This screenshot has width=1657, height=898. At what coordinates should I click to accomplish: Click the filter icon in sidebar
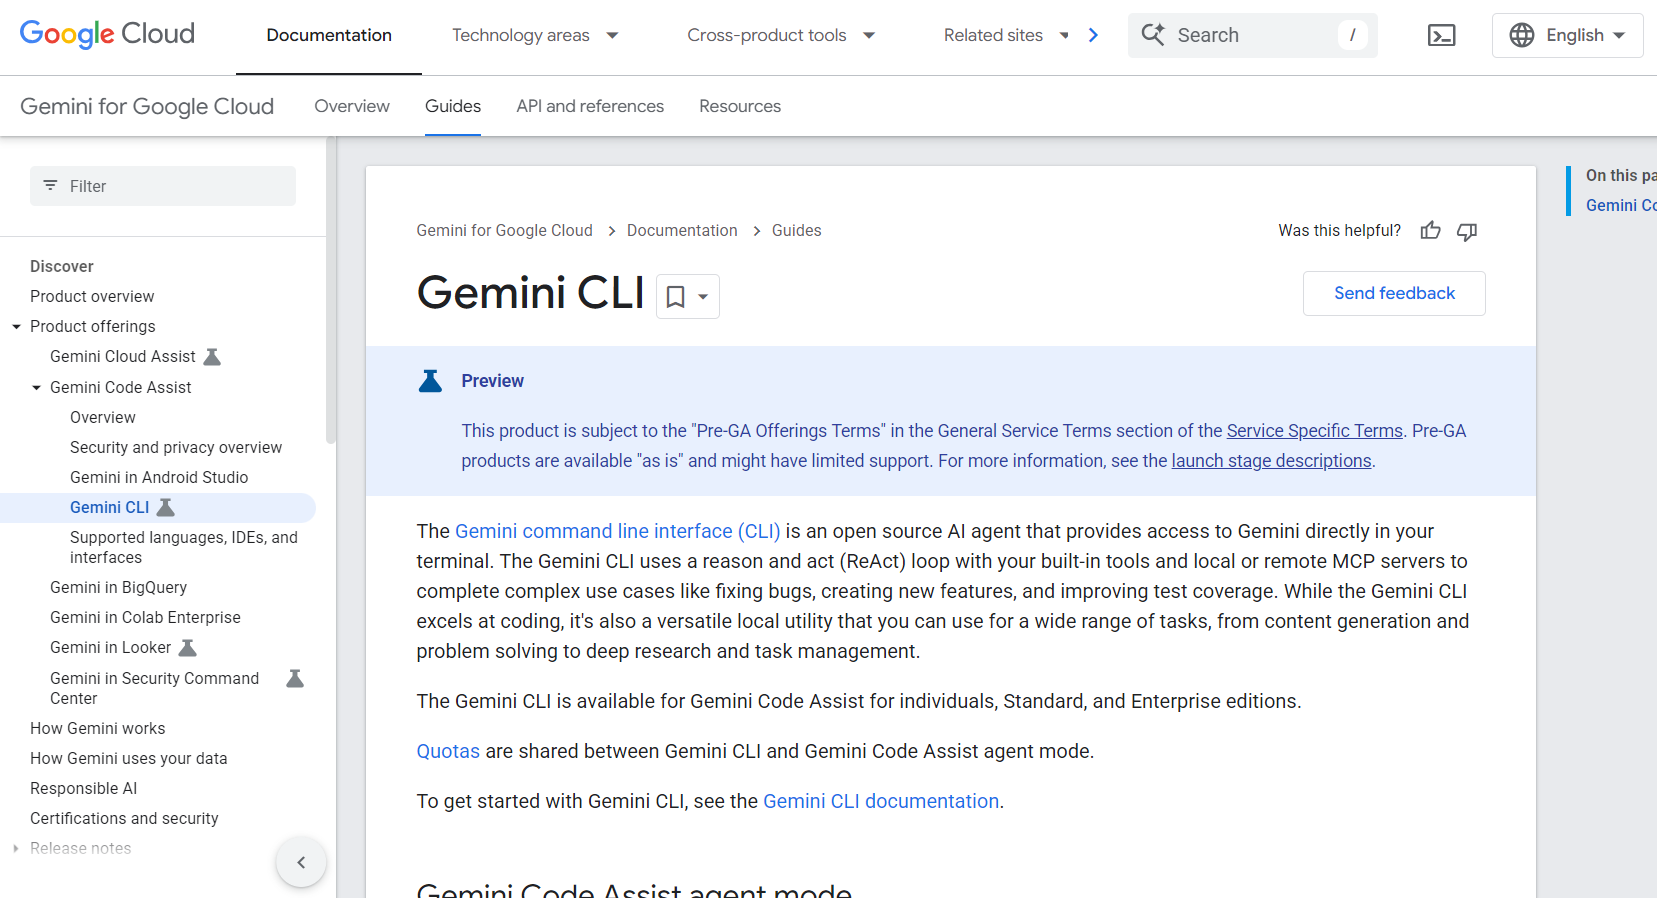50,186
